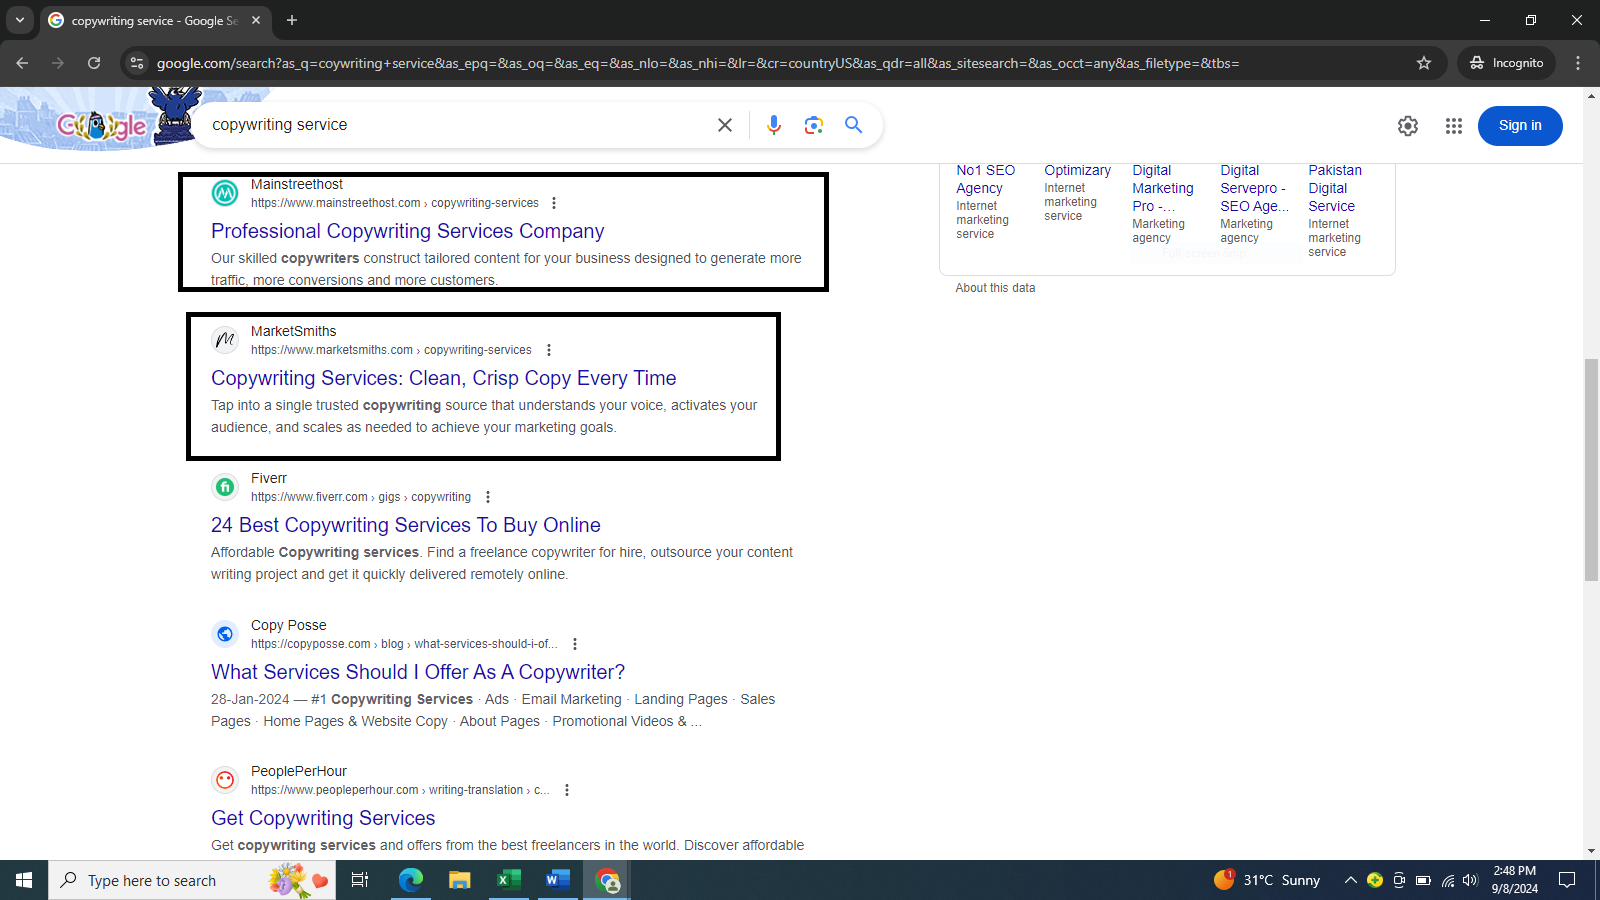Start voice search with microphone icon
The image size is (1600, 900).
click(x=773, y=125)
